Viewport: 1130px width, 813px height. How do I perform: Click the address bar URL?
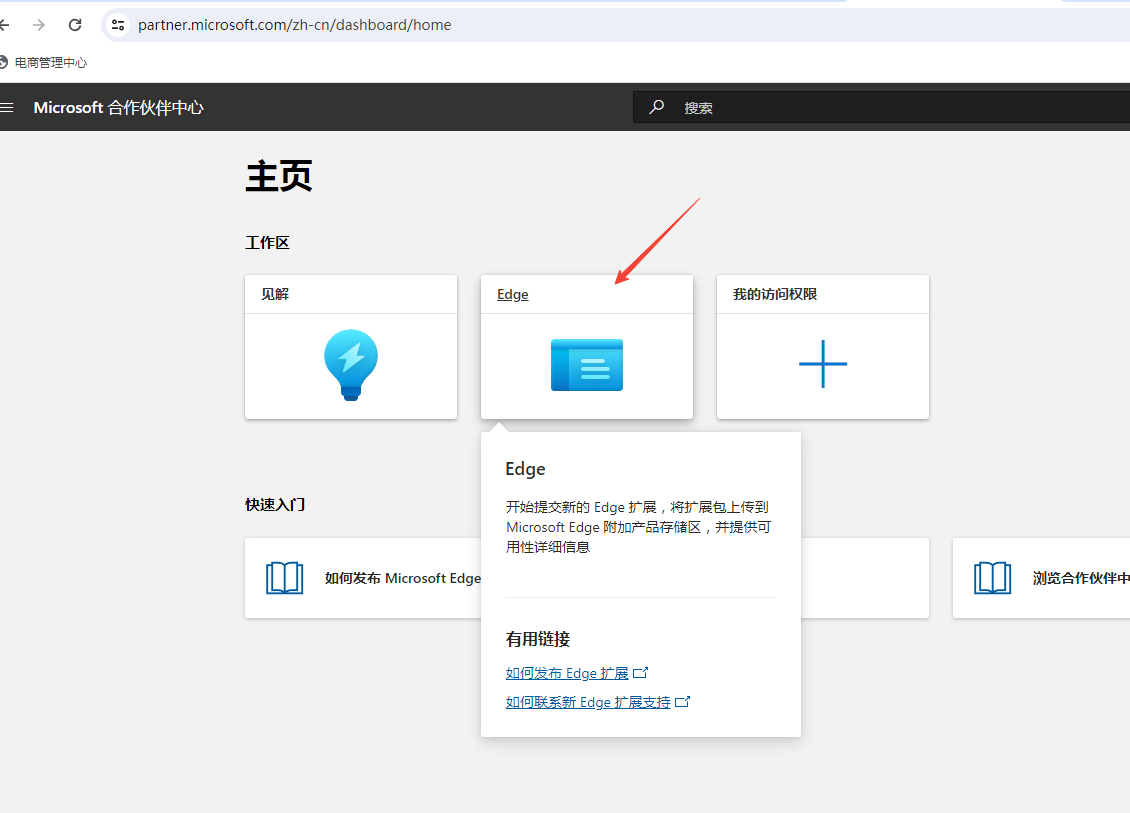coord(294,25)
